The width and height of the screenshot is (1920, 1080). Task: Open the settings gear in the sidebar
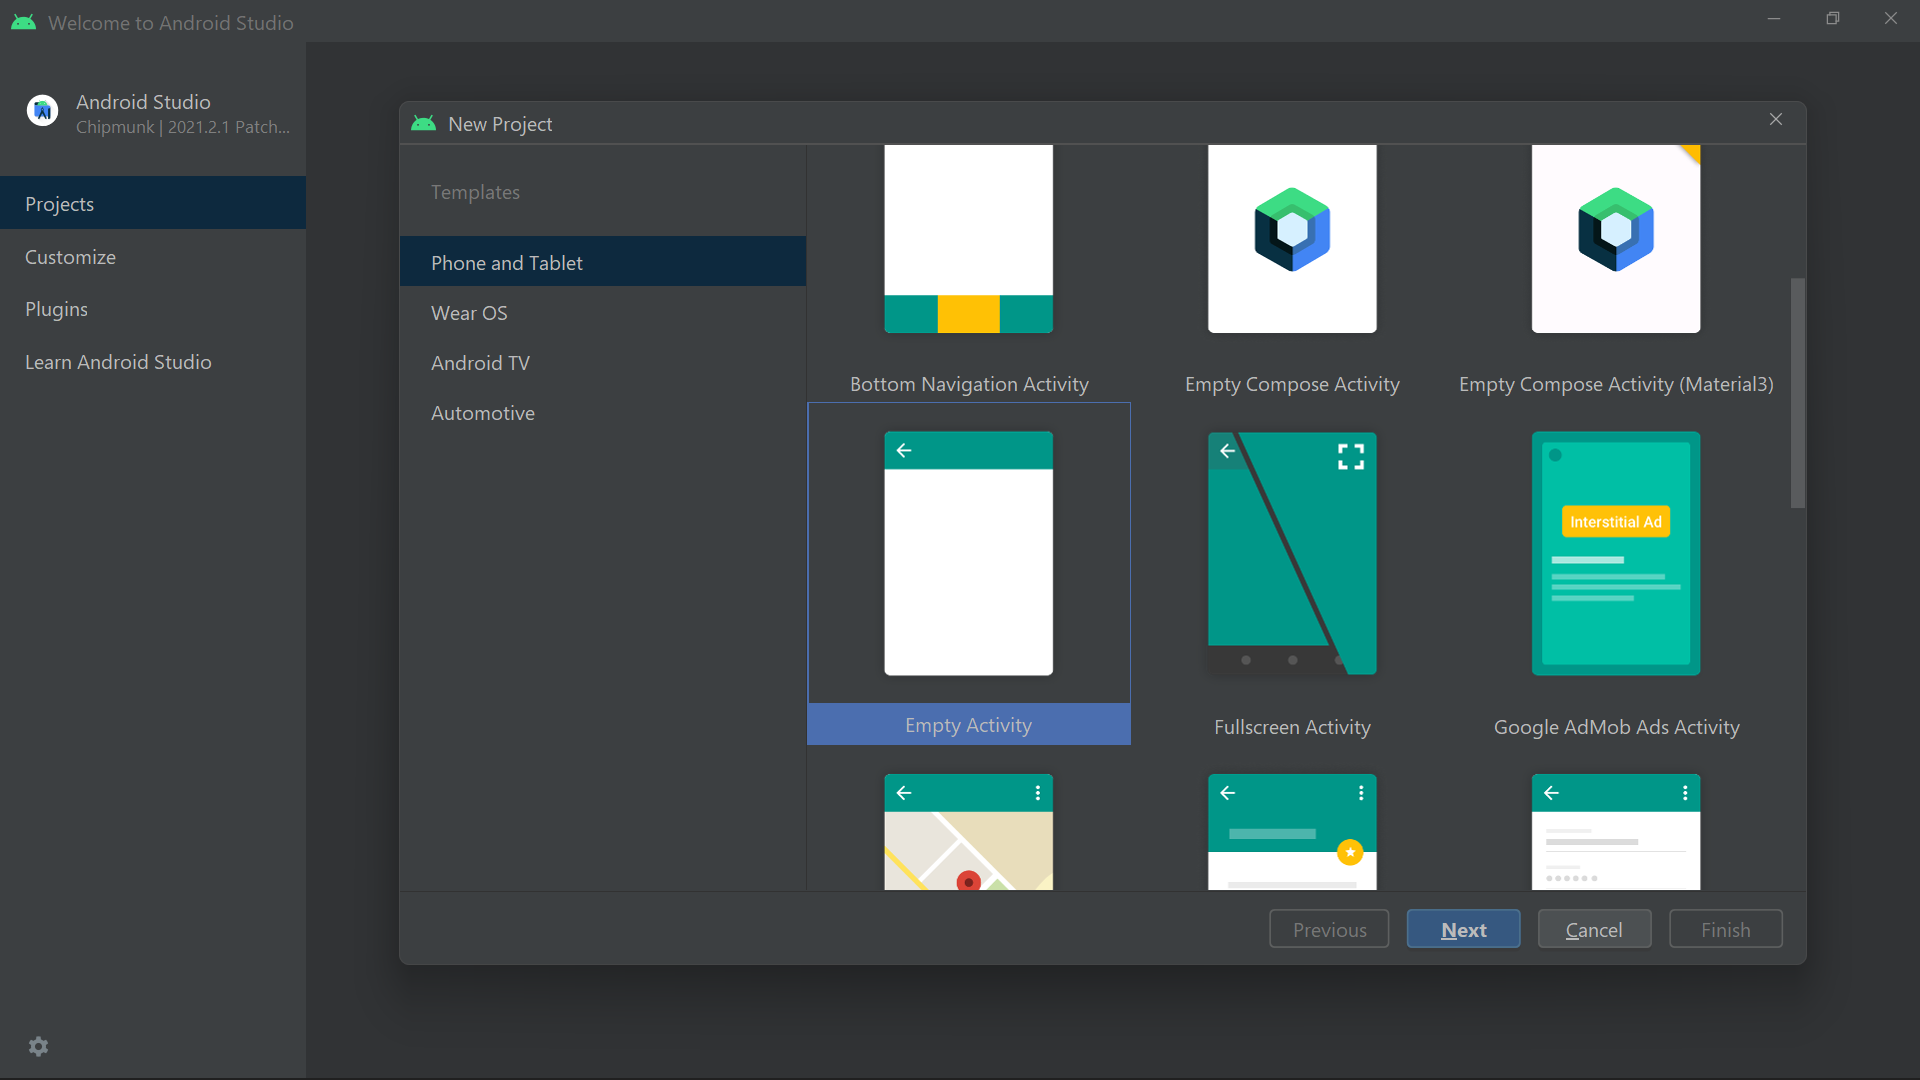coord(38,1046)
